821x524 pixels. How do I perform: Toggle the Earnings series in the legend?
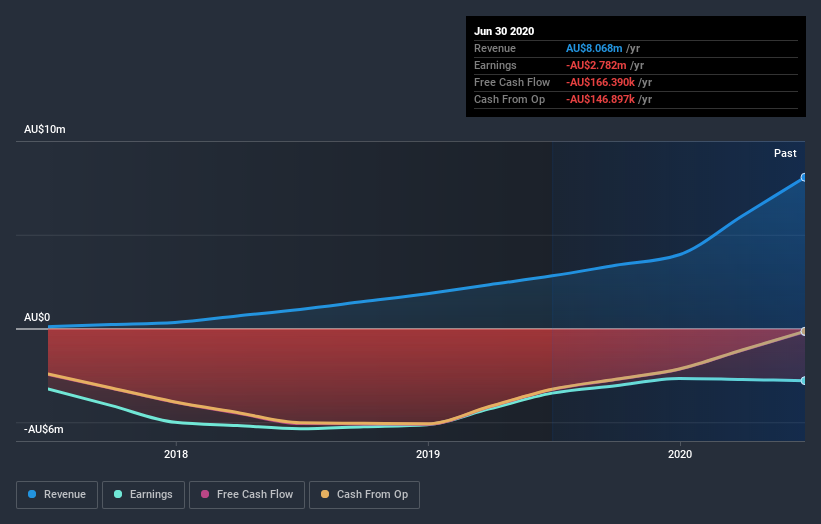[x=143, y=495]
